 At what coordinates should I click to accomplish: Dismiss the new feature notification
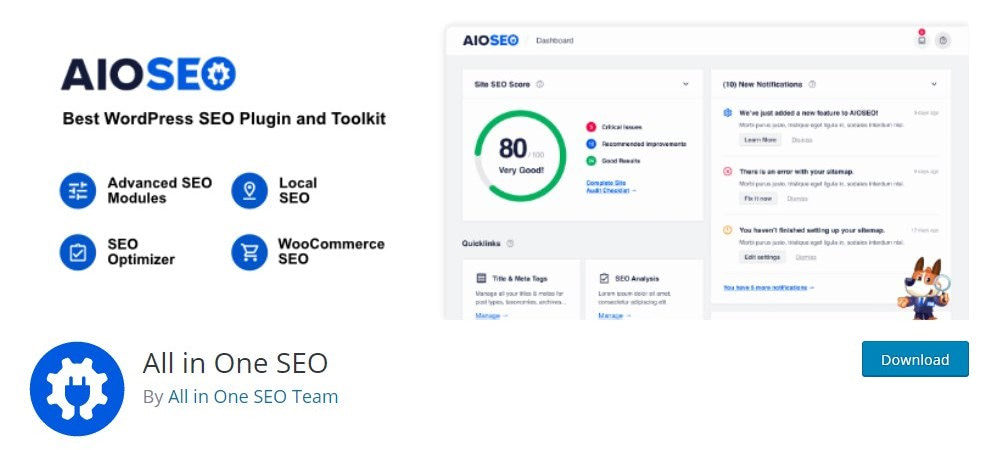[802, 140]
